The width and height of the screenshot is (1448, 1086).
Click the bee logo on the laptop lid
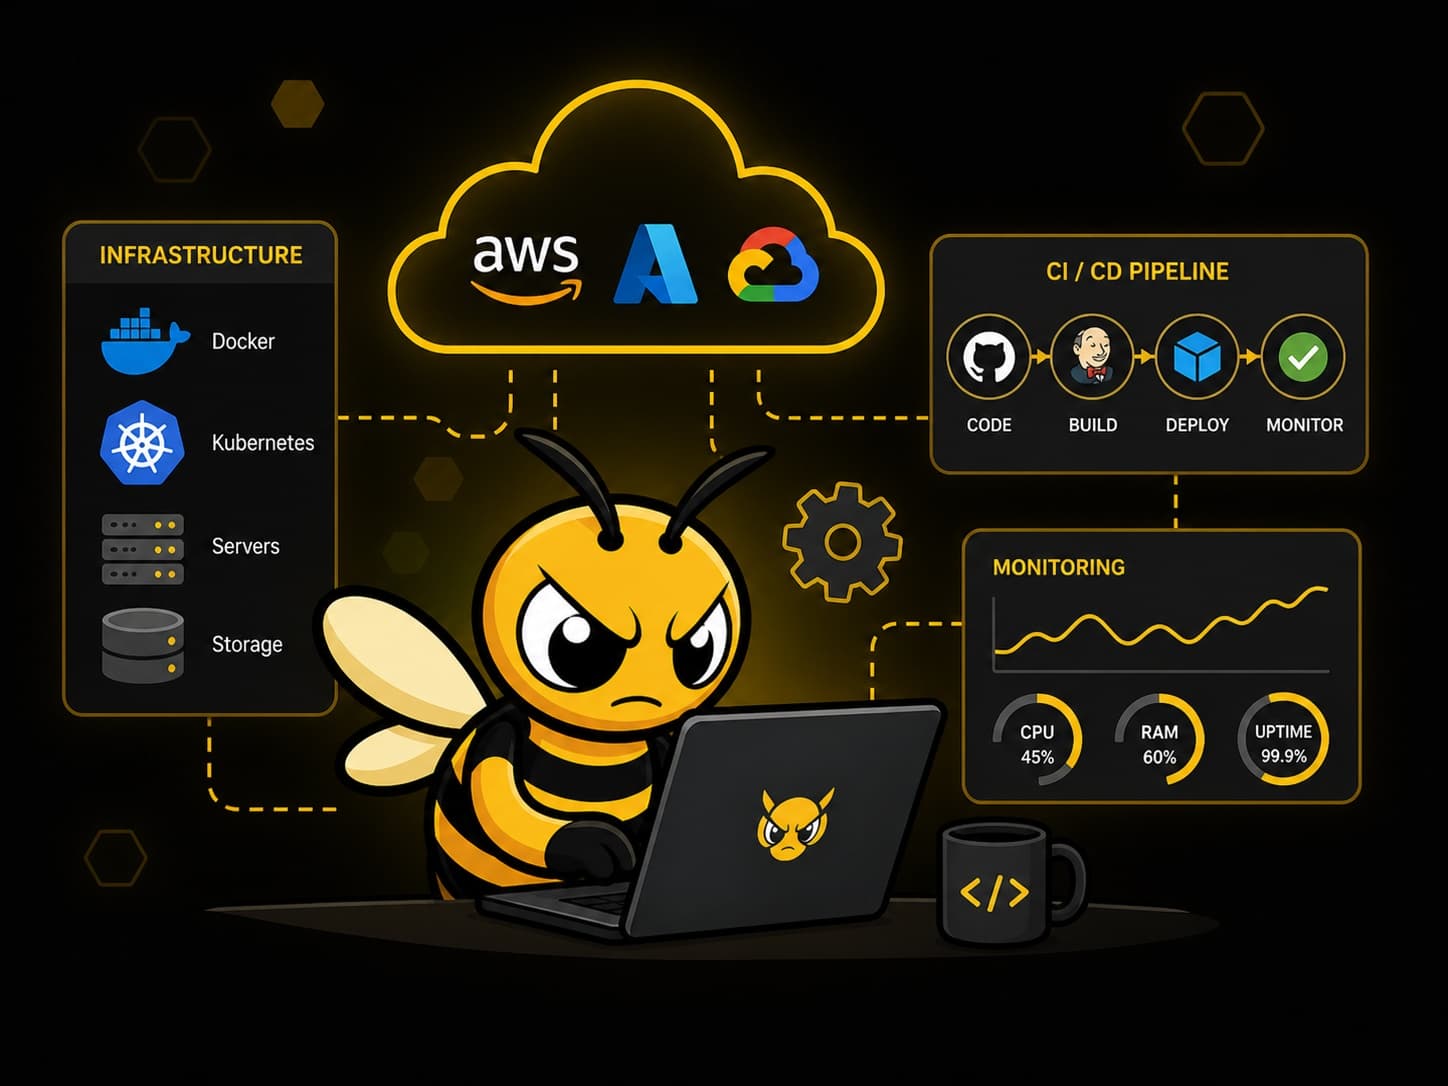coord(794,824)
